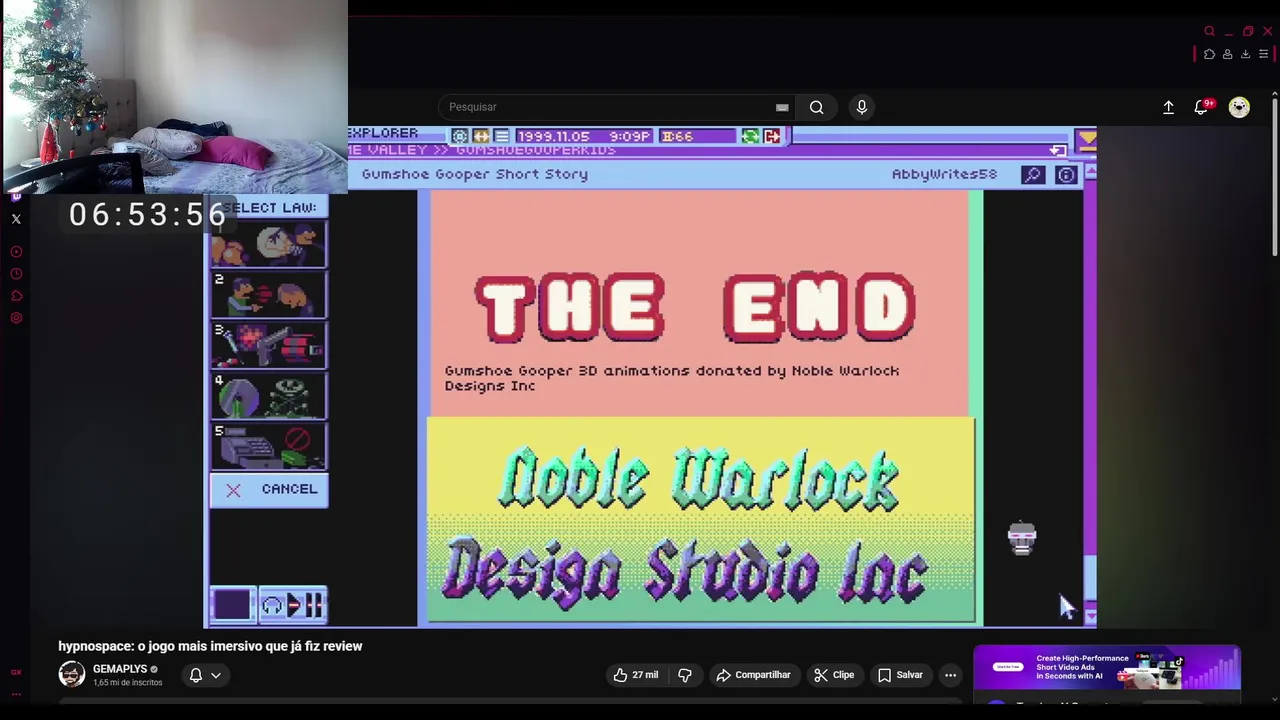Image resolution: width=1280 pixels, height=720 pixels.
Task: Select law 1 violence illustration
Action: click(x=268, y=244)
